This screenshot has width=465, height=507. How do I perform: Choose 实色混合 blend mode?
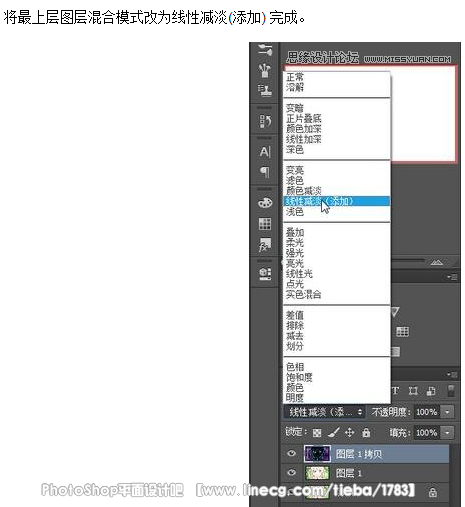[304, 294]
